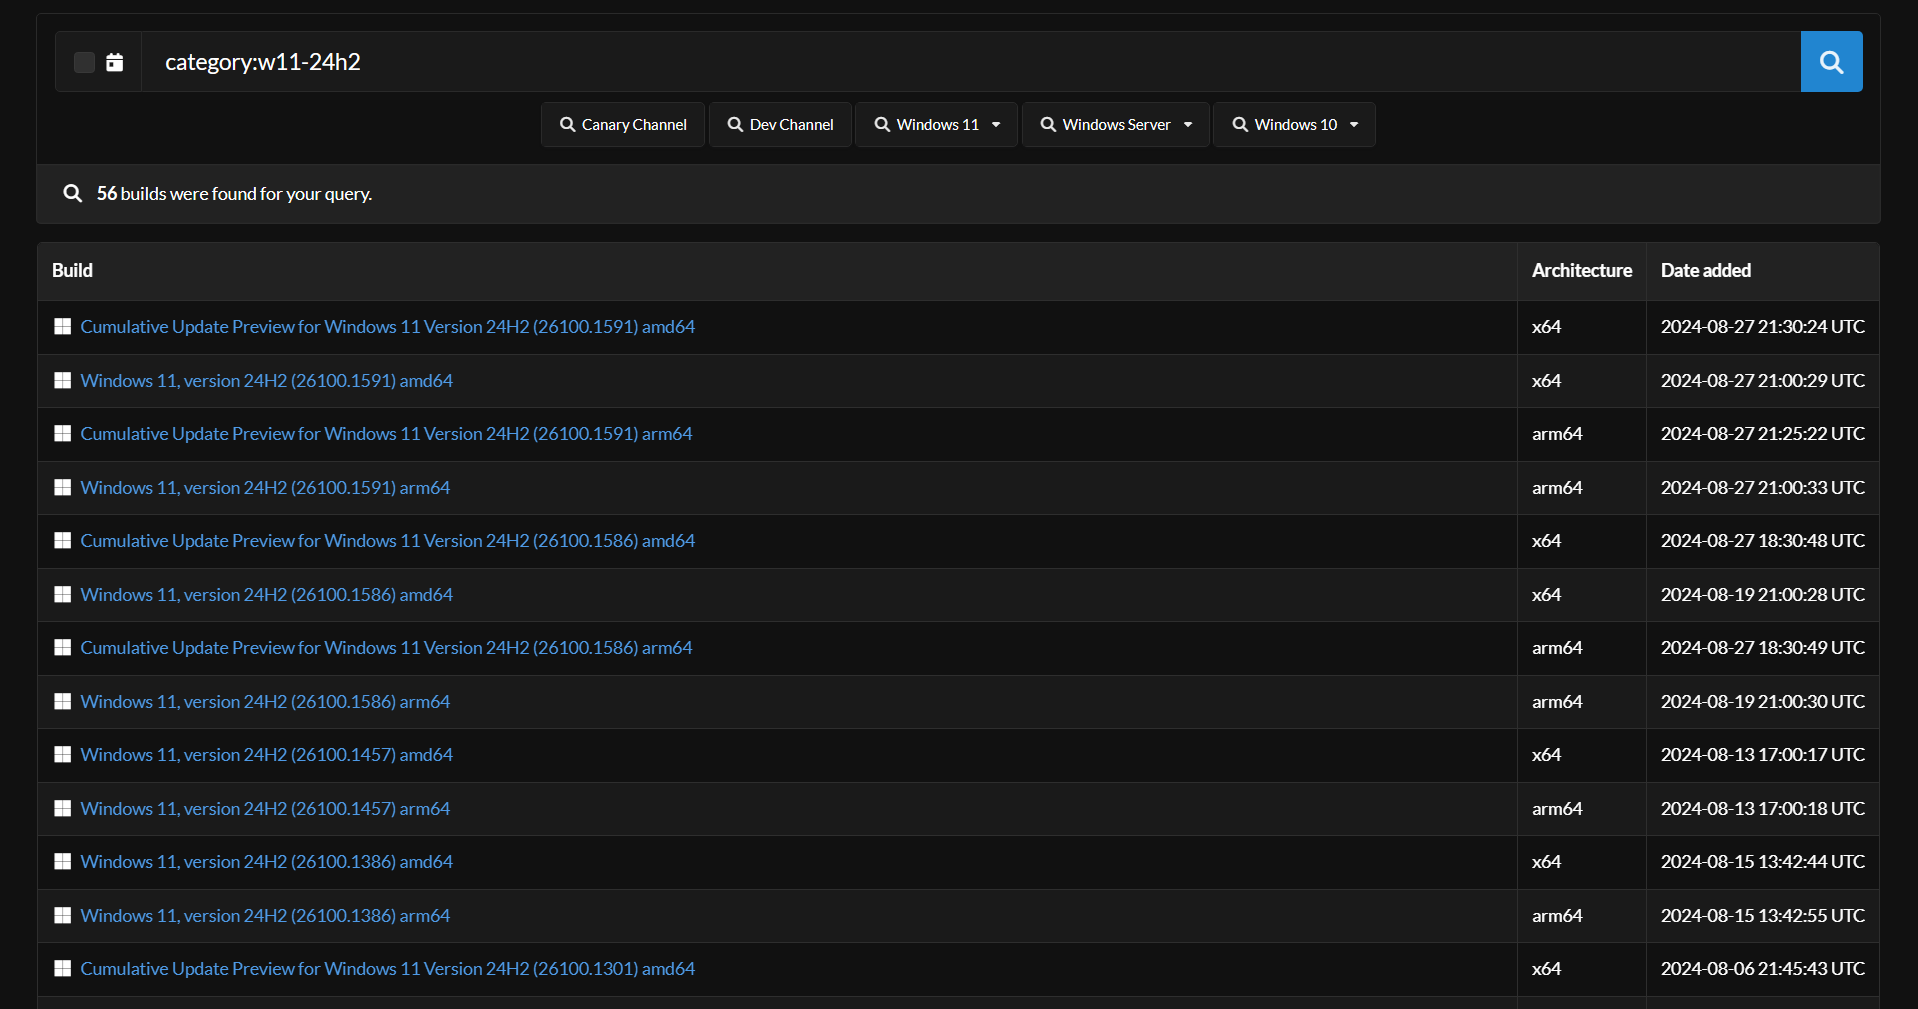Click Windows logo beside Cumulative Update Preview 26100.1586 arm64
The height and width of the screenshot is (1009, 1918).
pyautogui.click(x=63, y=648)
